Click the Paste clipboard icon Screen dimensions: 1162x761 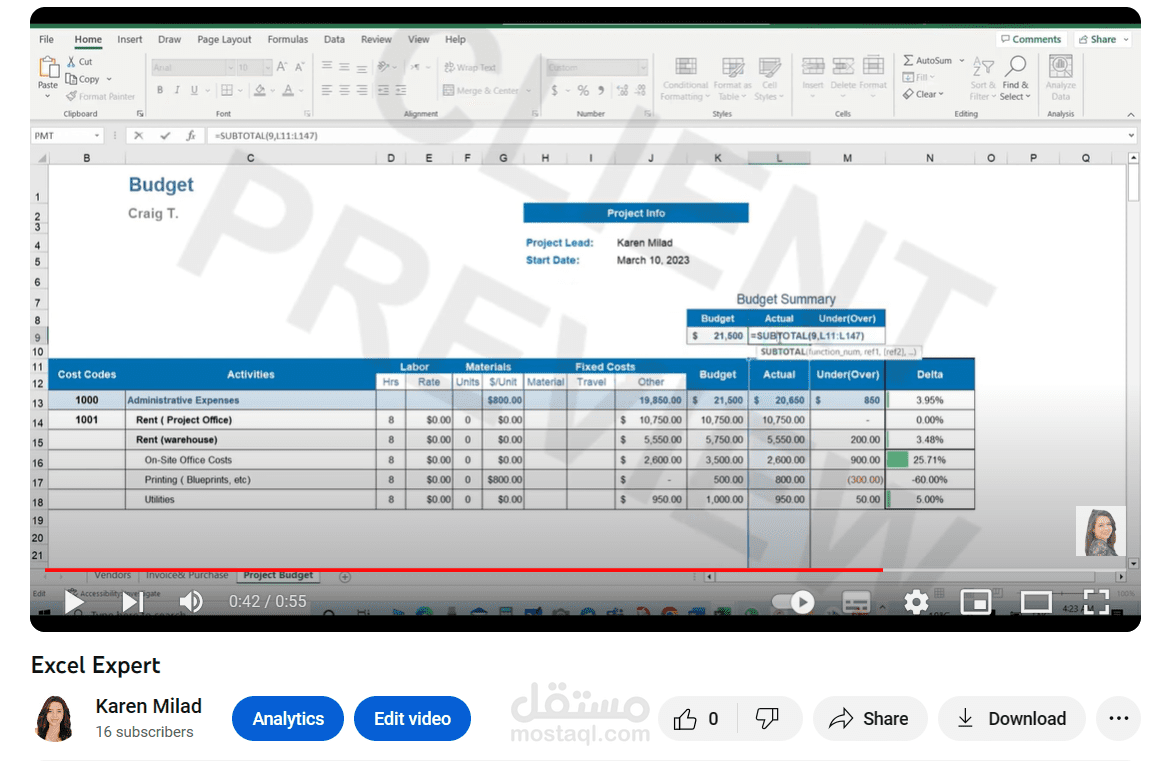tap(48, 68)
